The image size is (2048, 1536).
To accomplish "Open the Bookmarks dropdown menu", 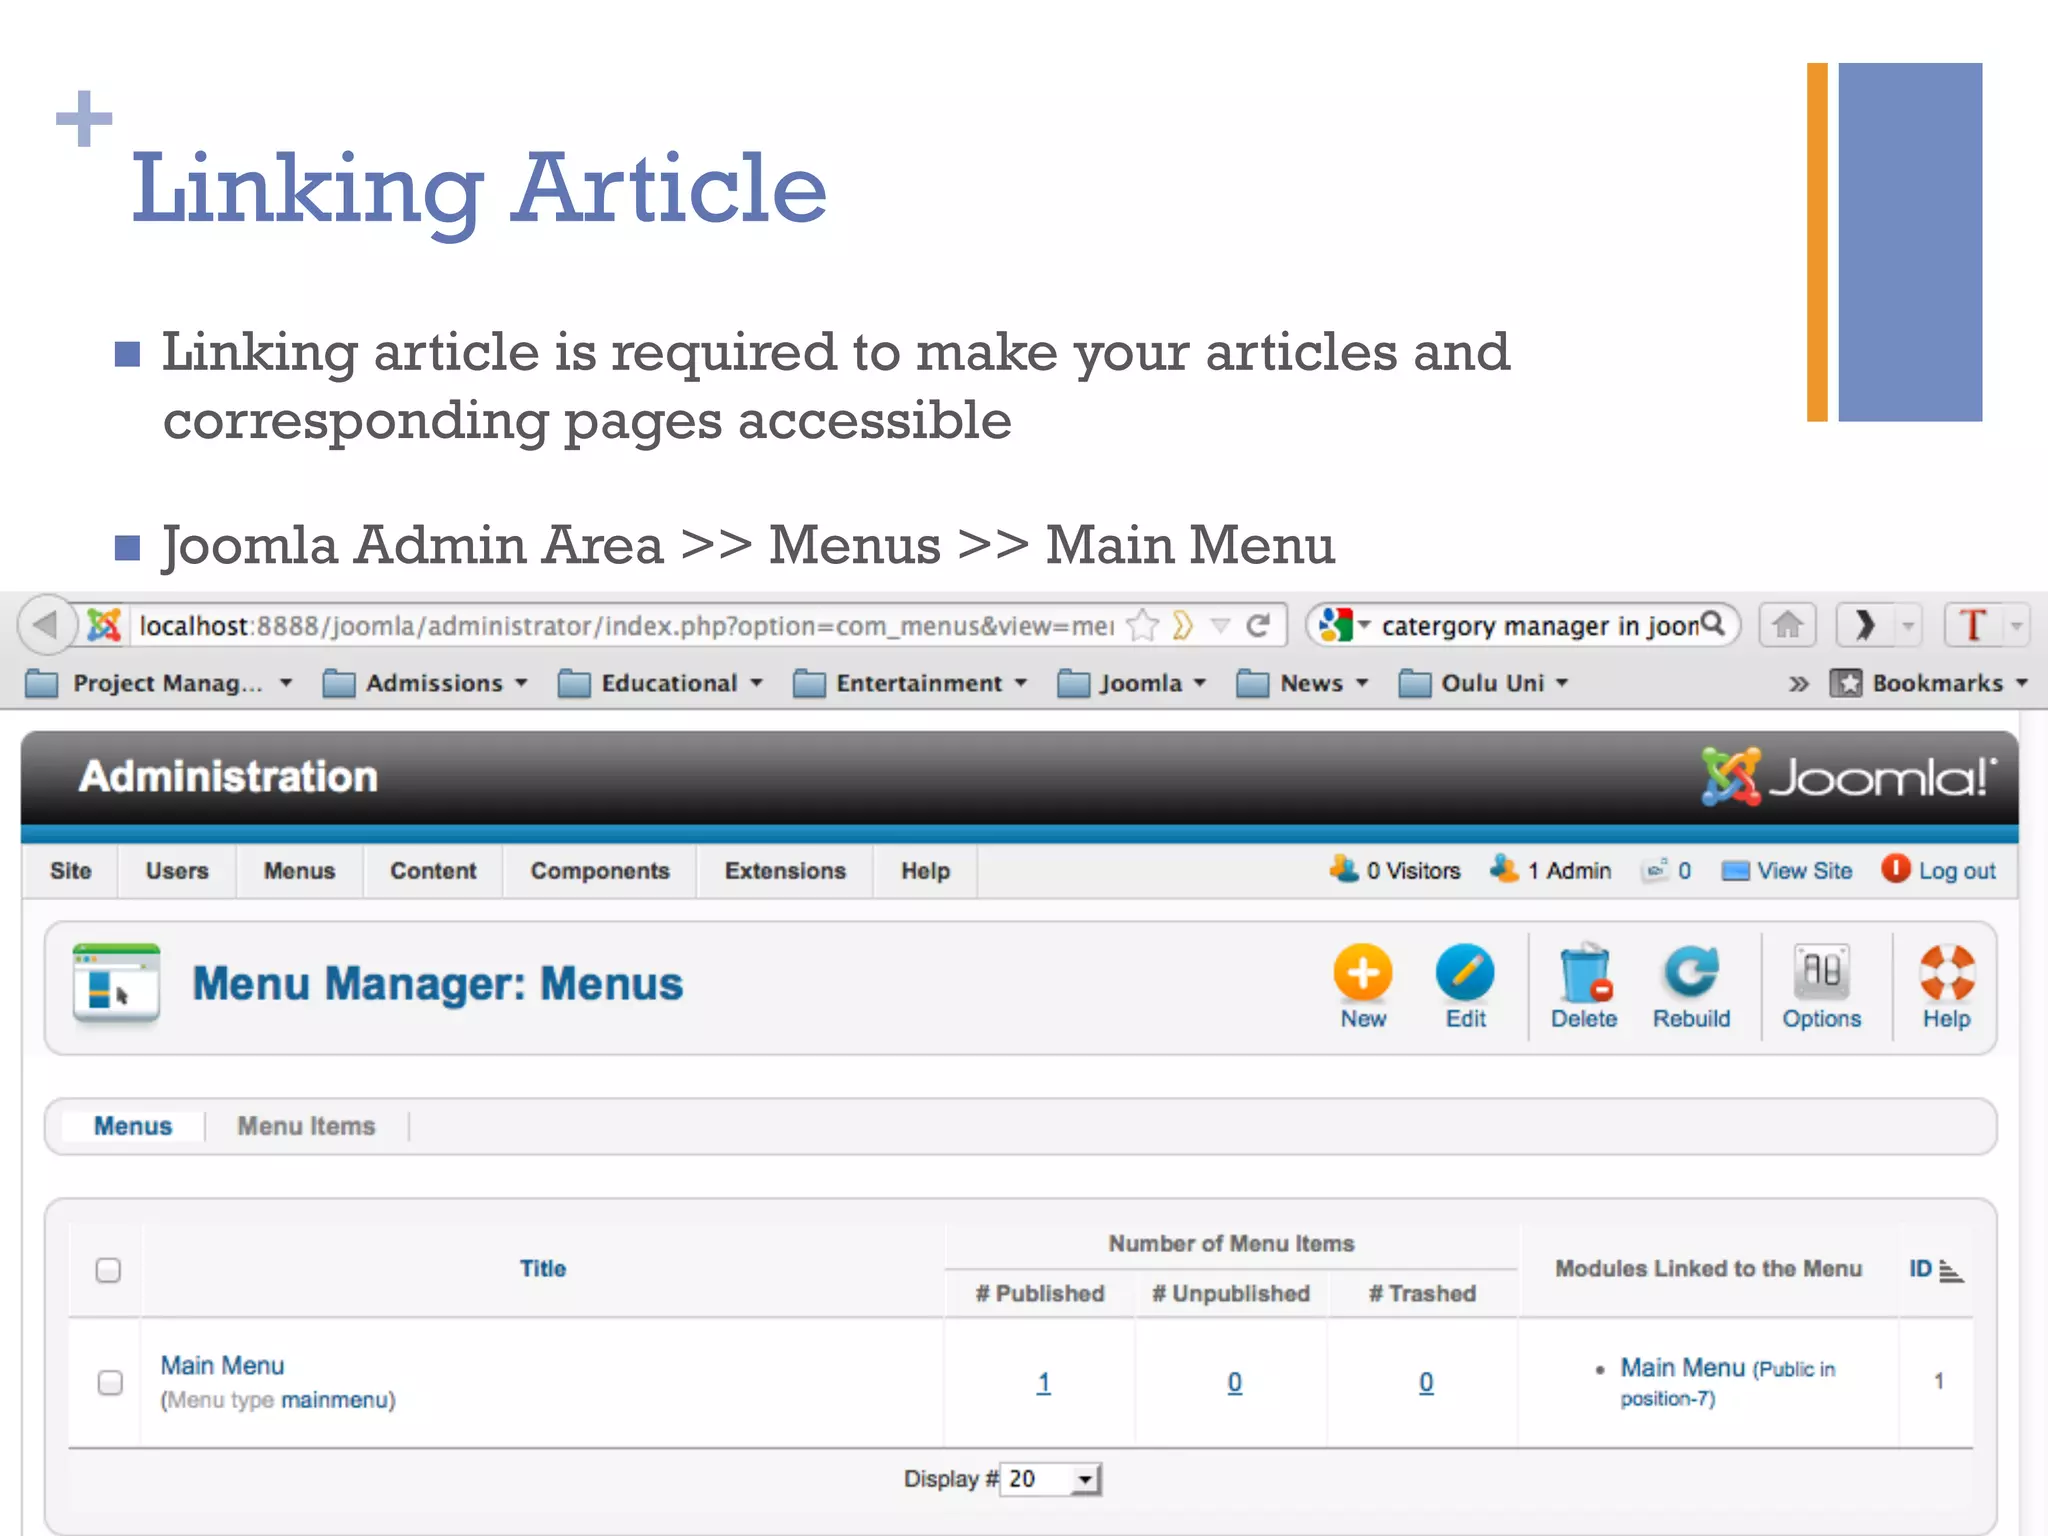I will [1929, 684].
